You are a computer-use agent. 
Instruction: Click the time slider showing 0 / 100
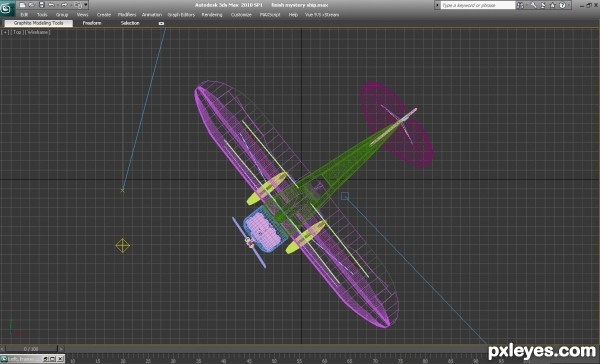[31, 349]
